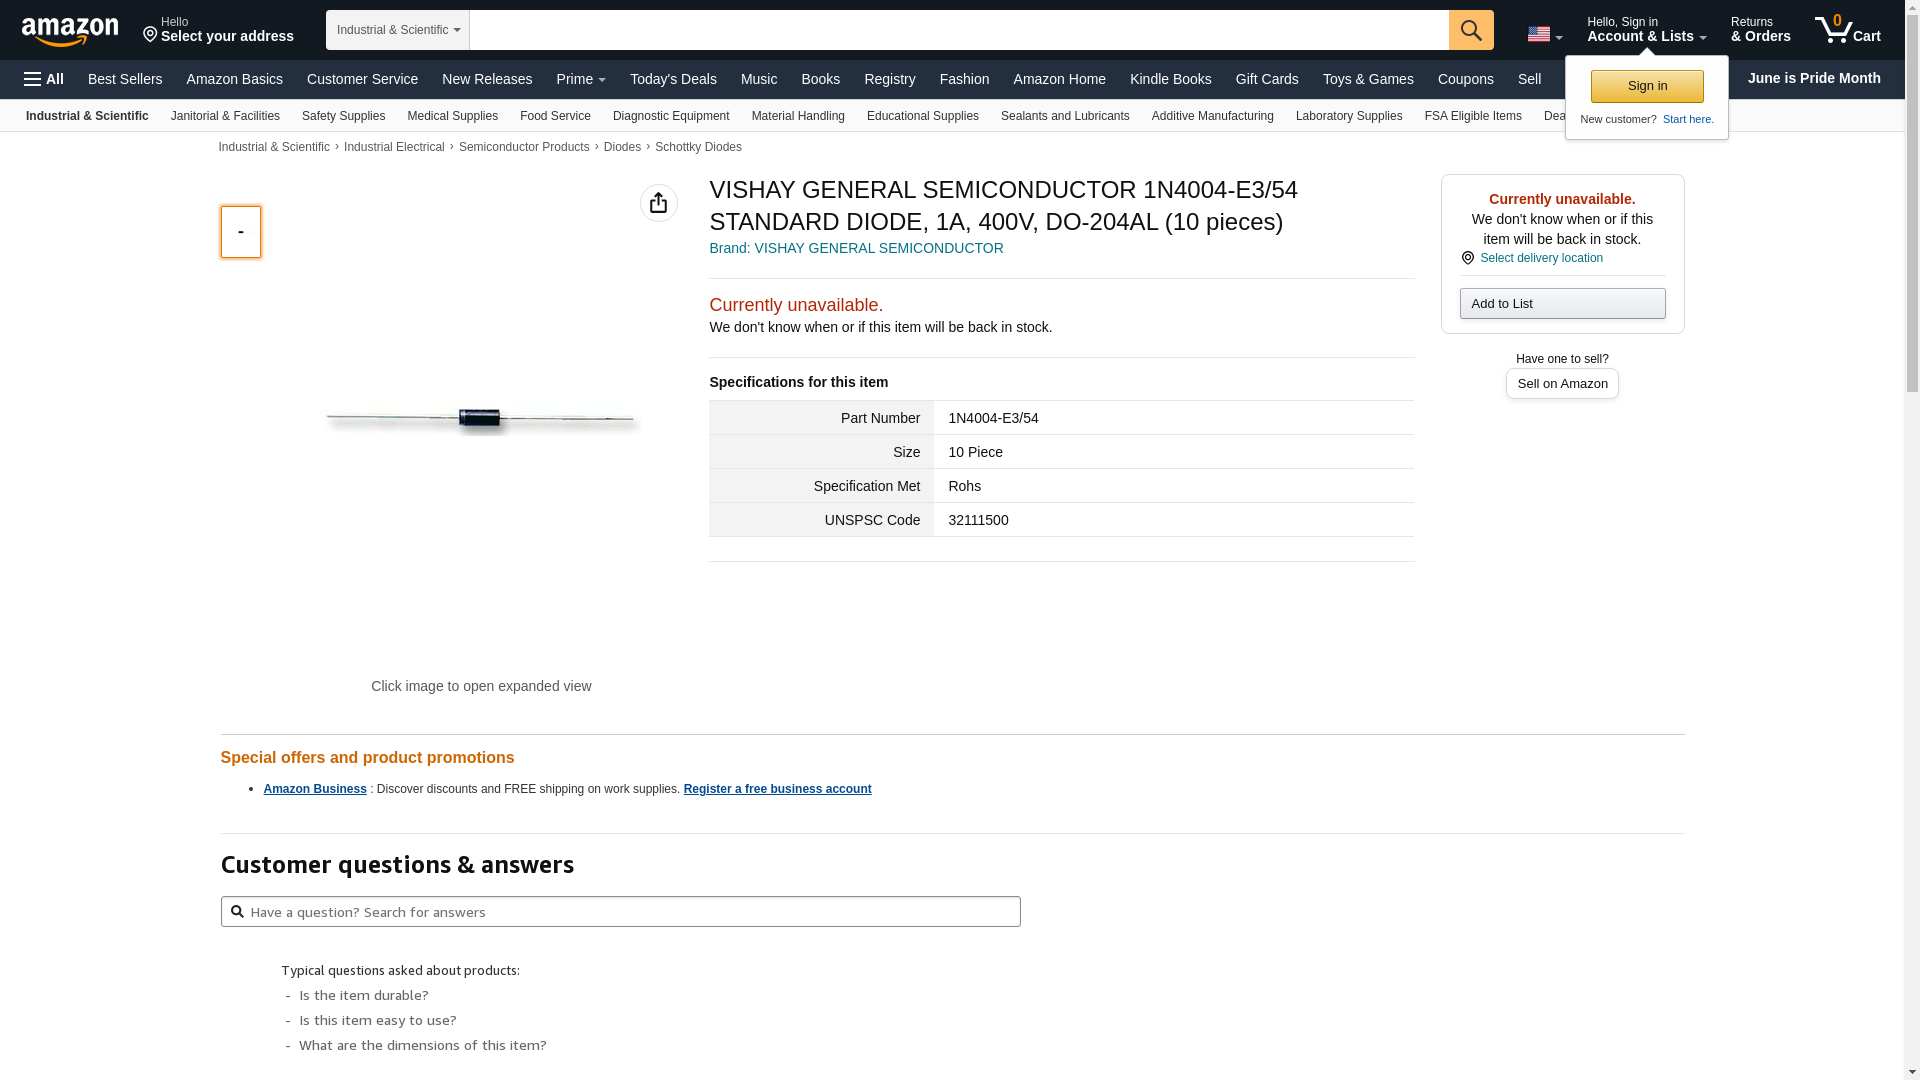Viewport: 1920px width, 1080px height.
Task: Click the Diodes breadcrumb link
Action: point(622,147)
